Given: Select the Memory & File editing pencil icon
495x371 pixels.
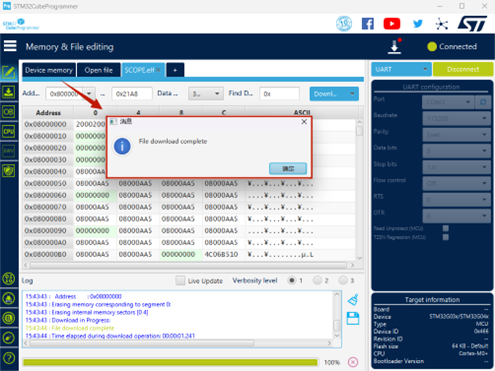Looking at the screenshot, I should coord(9,72).
